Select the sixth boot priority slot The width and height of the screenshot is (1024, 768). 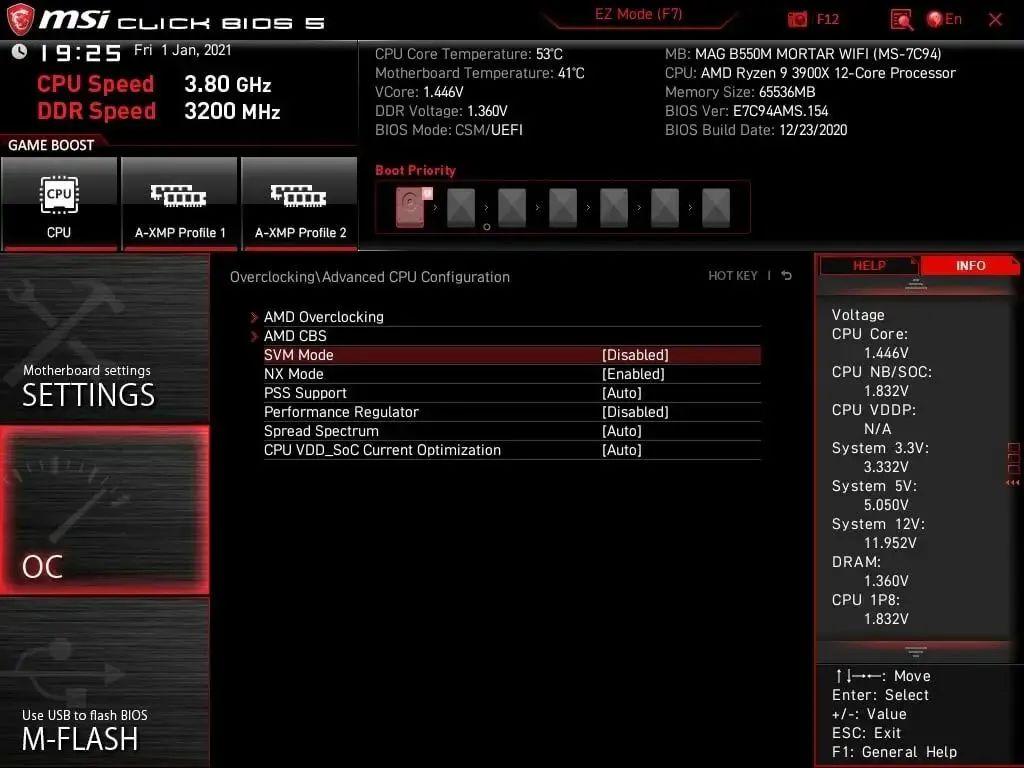click(665, 208)
